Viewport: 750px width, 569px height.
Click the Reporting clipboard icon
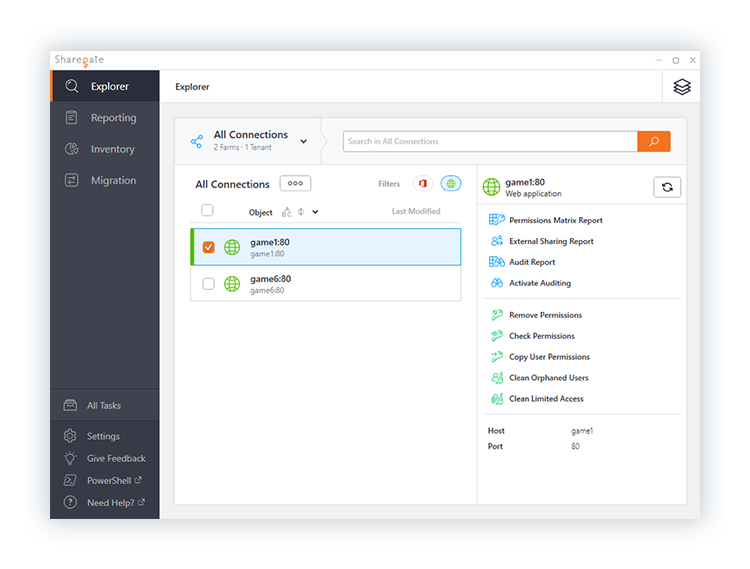pos(71,117)
